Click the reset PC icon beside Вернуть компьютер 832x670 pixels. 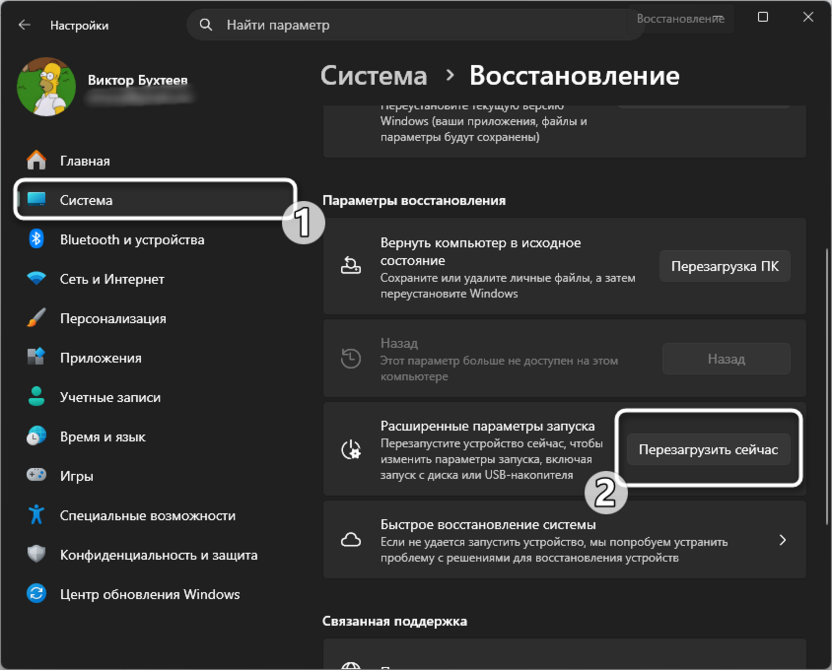[351, 265]
